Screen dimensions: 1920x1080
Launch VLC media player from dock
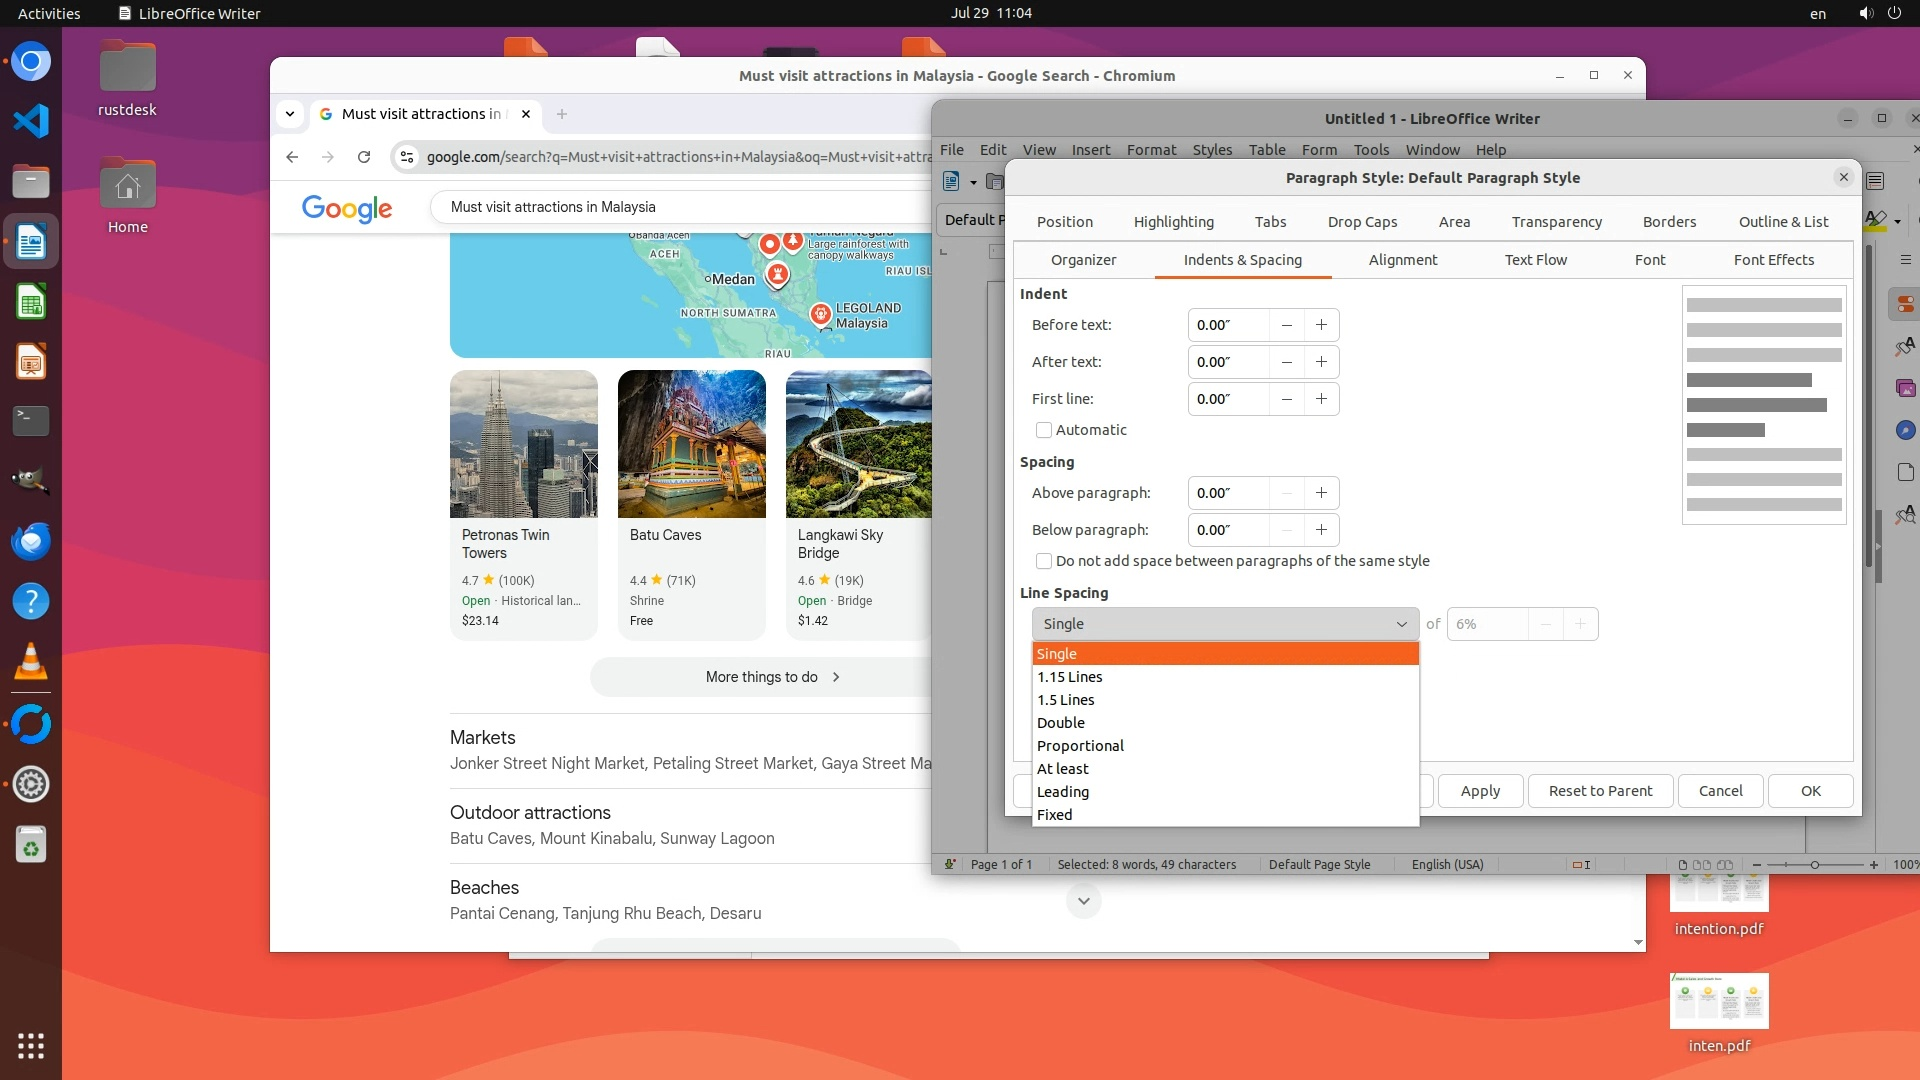click(x=31, y=662)
